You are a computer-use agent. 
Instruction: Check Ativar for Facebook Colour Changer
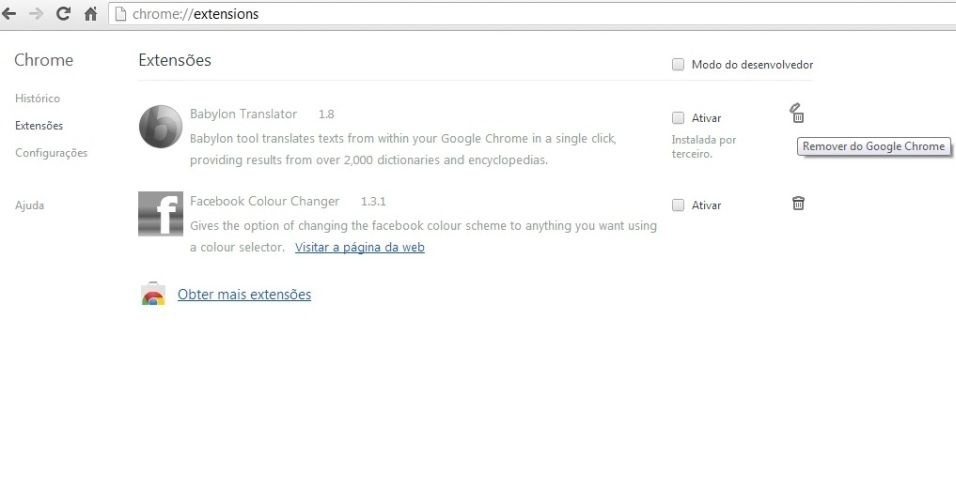pos(678,205)
